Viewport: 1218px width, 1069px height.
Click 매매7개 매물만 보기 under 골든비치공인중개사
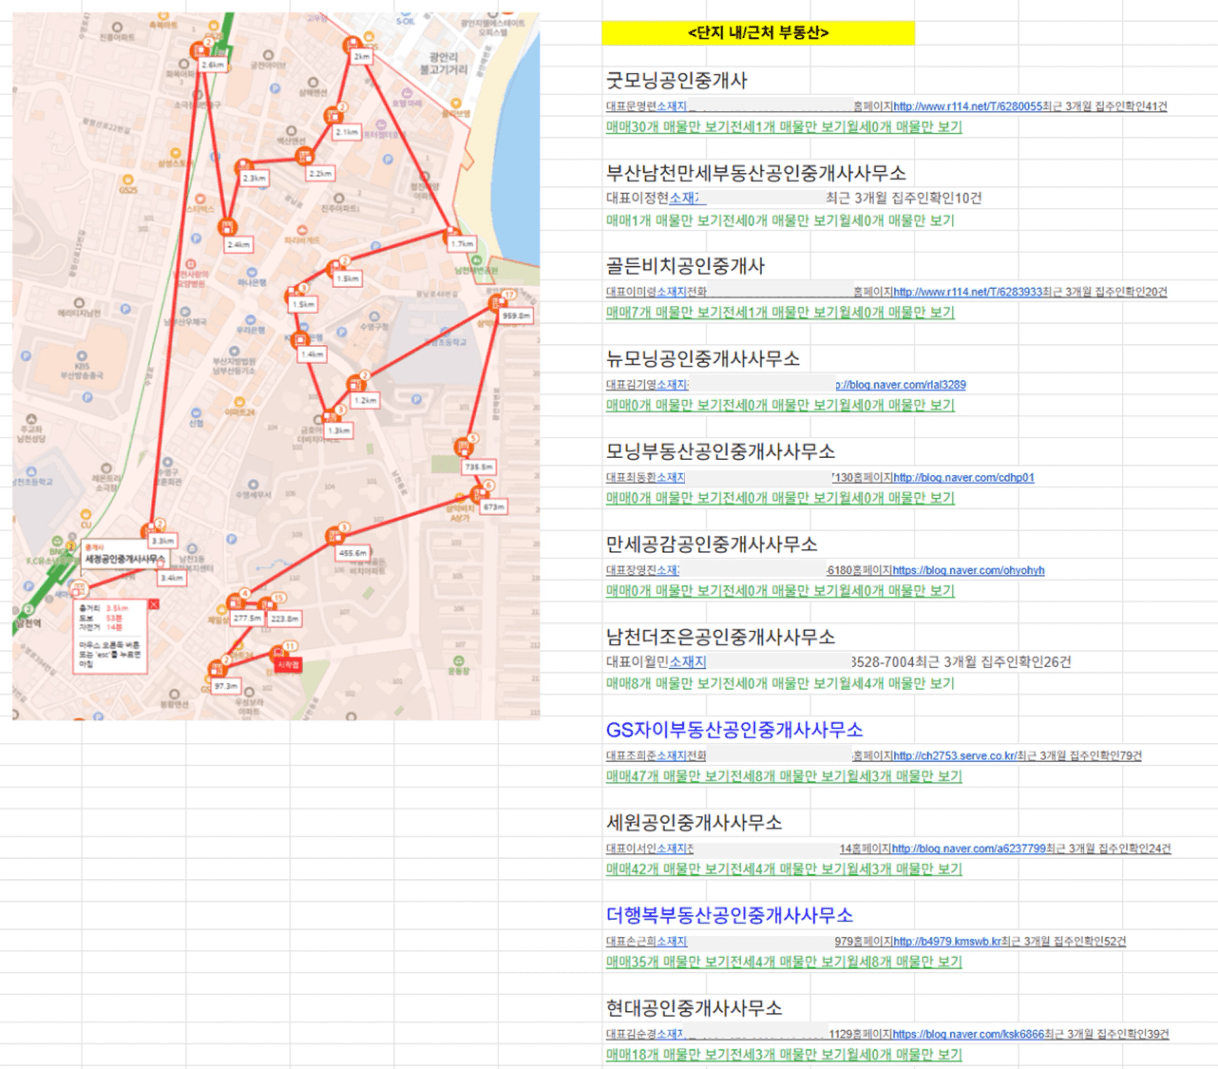(666, 313)
